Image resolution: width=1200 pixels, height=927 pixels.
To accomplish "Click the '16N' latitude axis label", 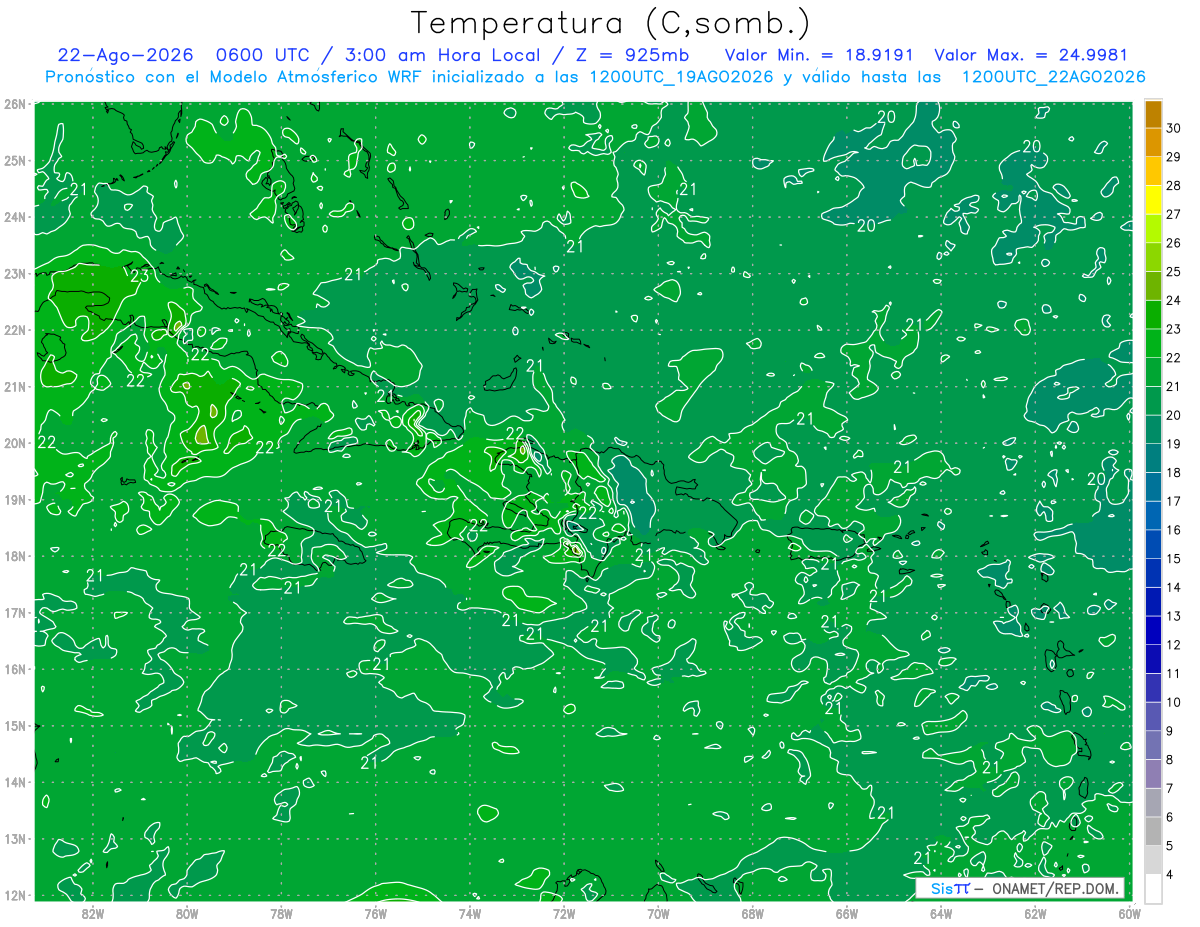I will 14,669.
